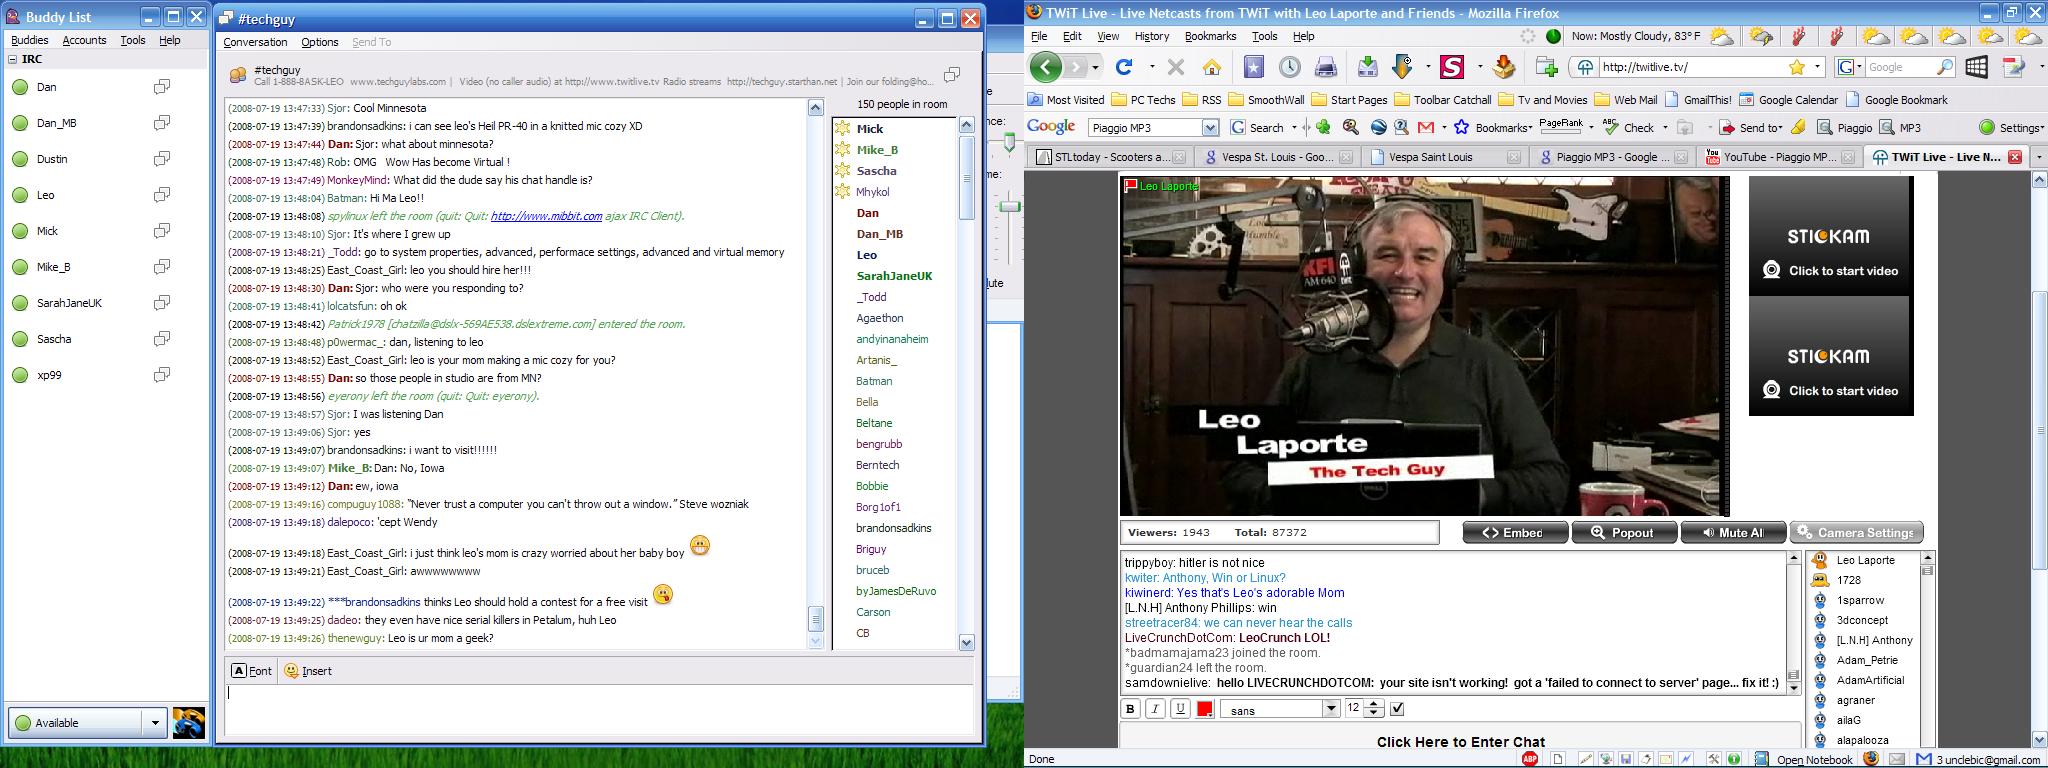Viewport: 2048px width, 768px height.
Task: Click Adblock Plus icon in status bar
Action: click(1530, 759)
